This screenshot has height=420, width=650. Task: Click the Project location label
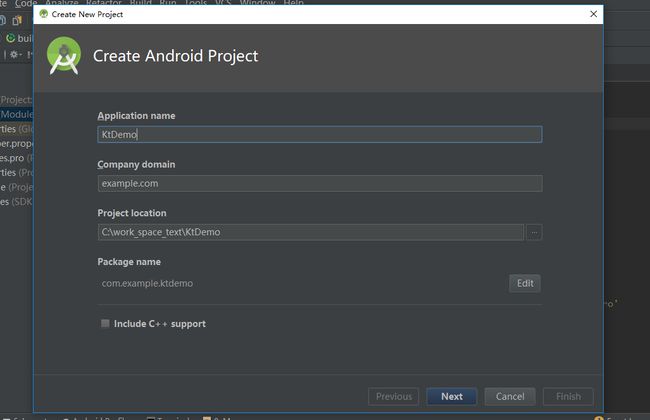132,213
